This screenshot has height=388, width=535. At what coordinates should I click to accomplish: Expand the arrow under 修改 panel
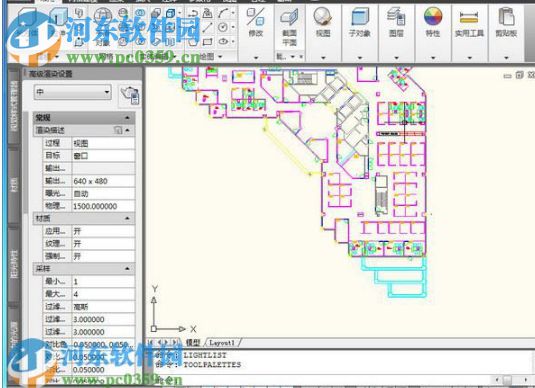coord(256,58)
